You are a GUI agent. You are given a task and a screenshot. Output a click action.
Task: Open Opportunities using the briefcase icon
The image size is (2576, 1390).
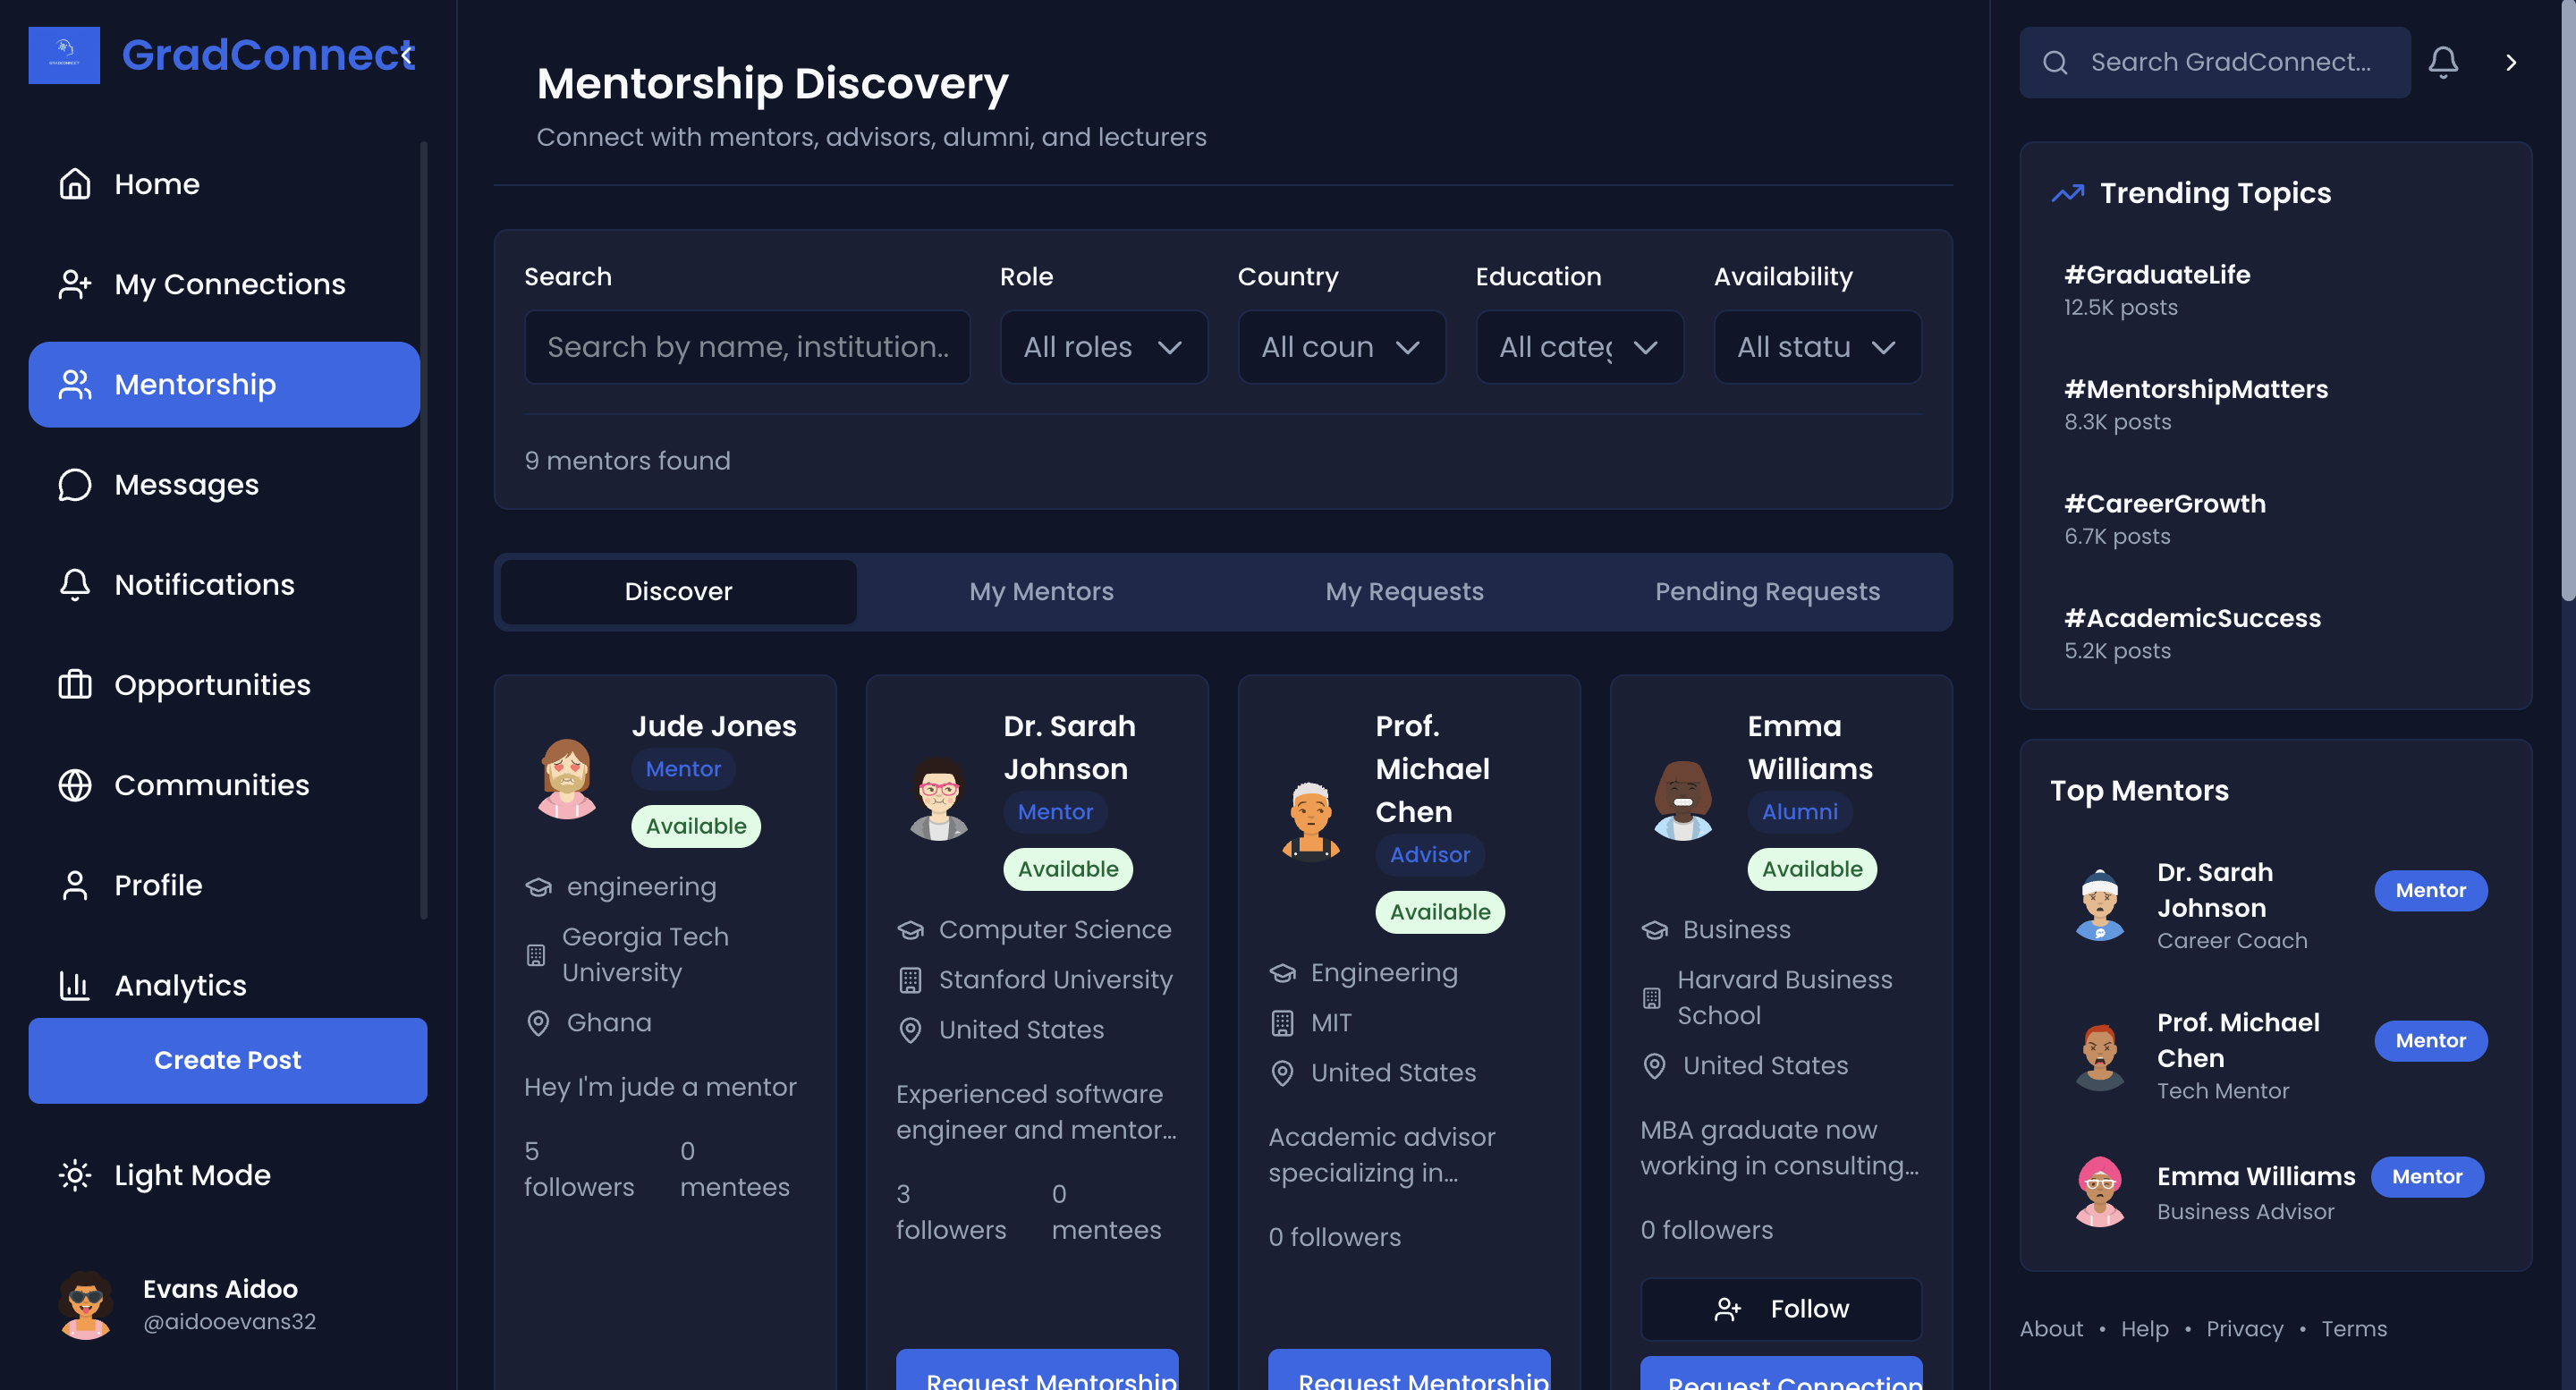75,685
